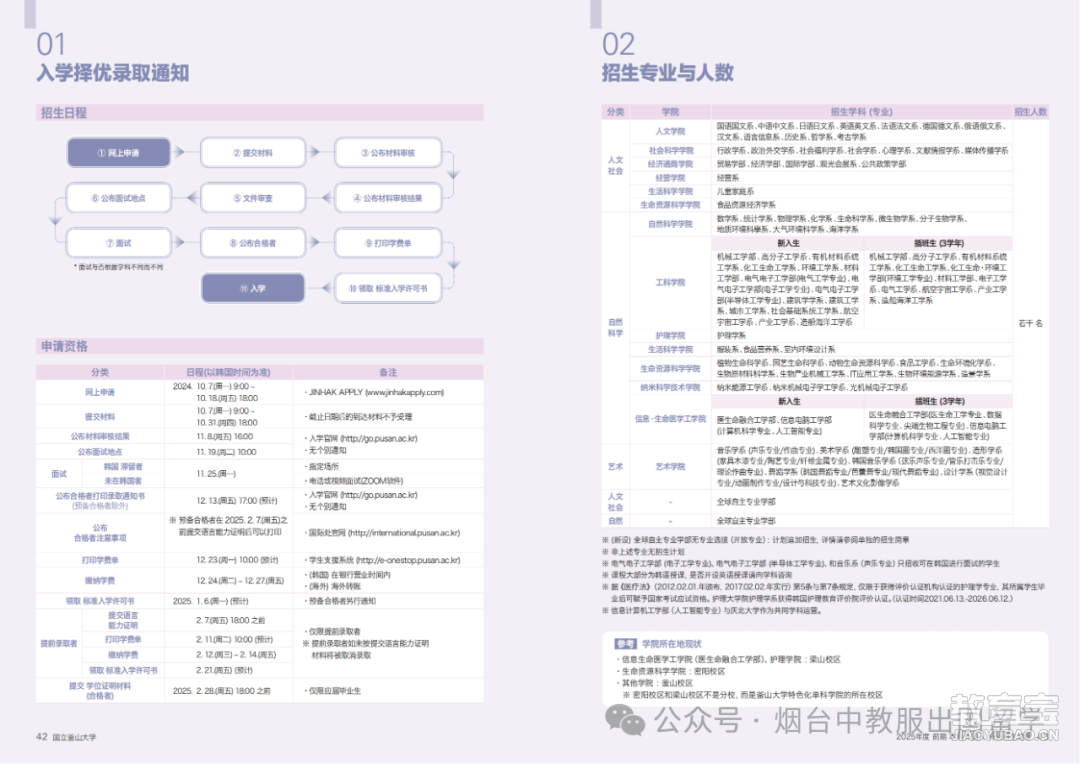This screenshot has width=1080, height=764.
Task: Select flowchart step ⑥ 公布面试地点
Action: point(118,198)
